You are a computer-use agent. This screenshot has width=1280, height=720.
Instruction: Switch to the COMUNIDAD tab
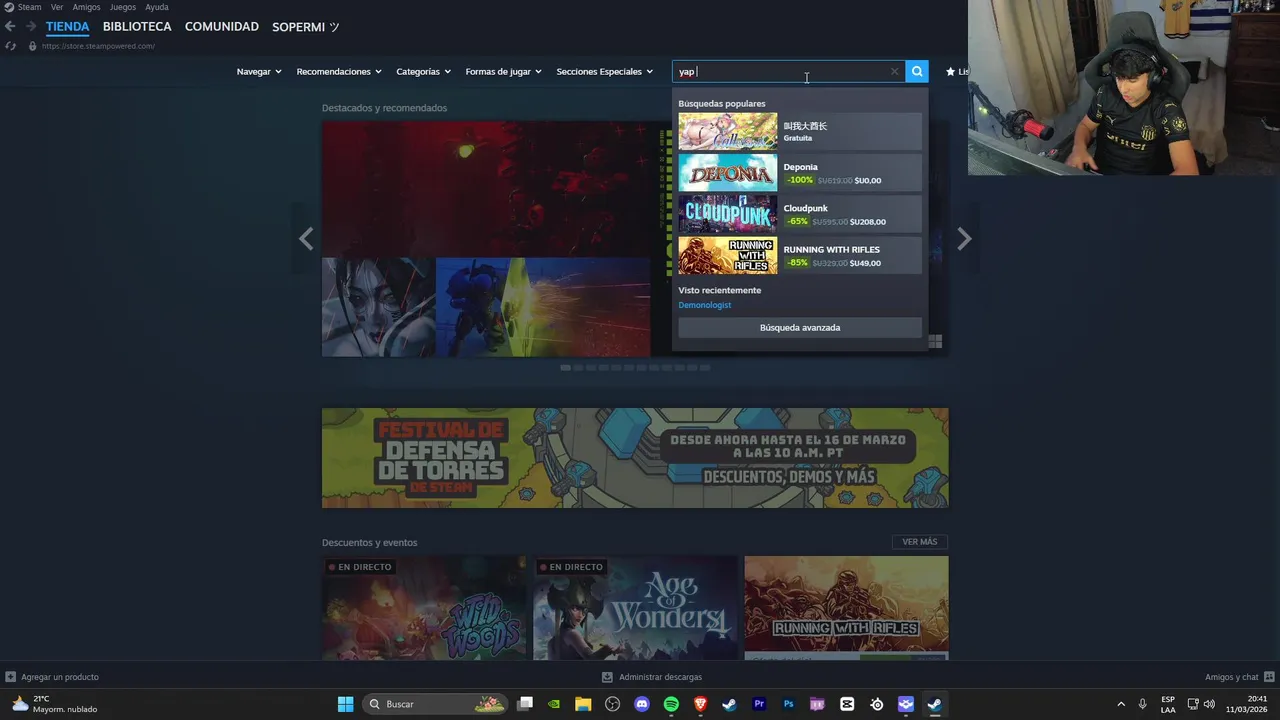(222, 27)
